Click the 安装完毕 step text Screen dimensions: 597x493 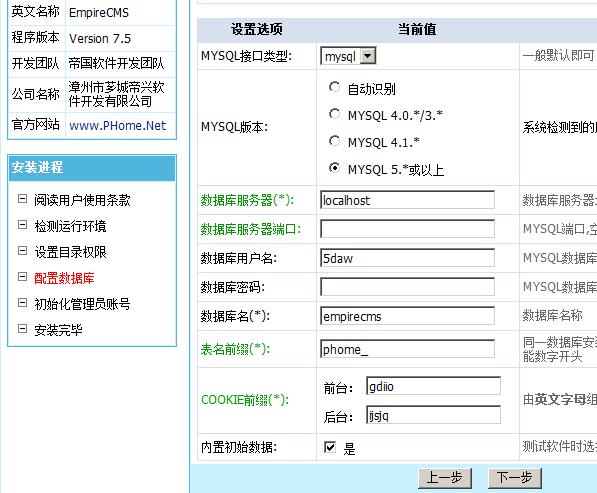point(58,330)
